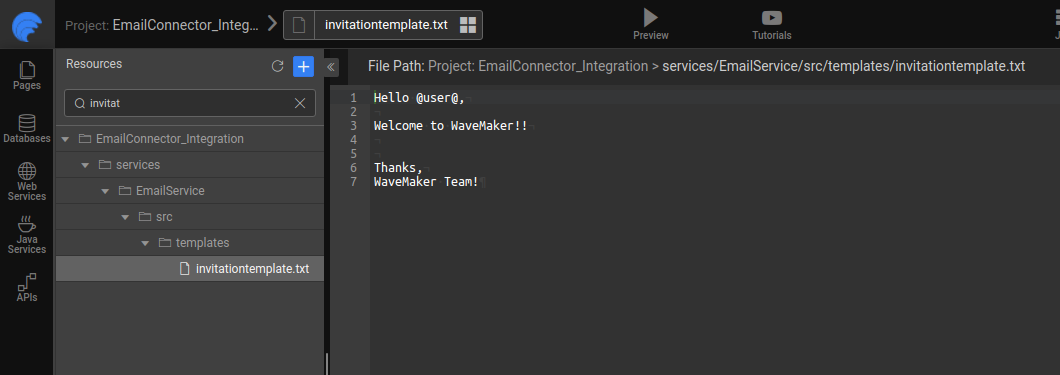Screen dimensions: 1060x375
Task: Open the Databases sidebar panel
Action: click(x=27, y=129)
